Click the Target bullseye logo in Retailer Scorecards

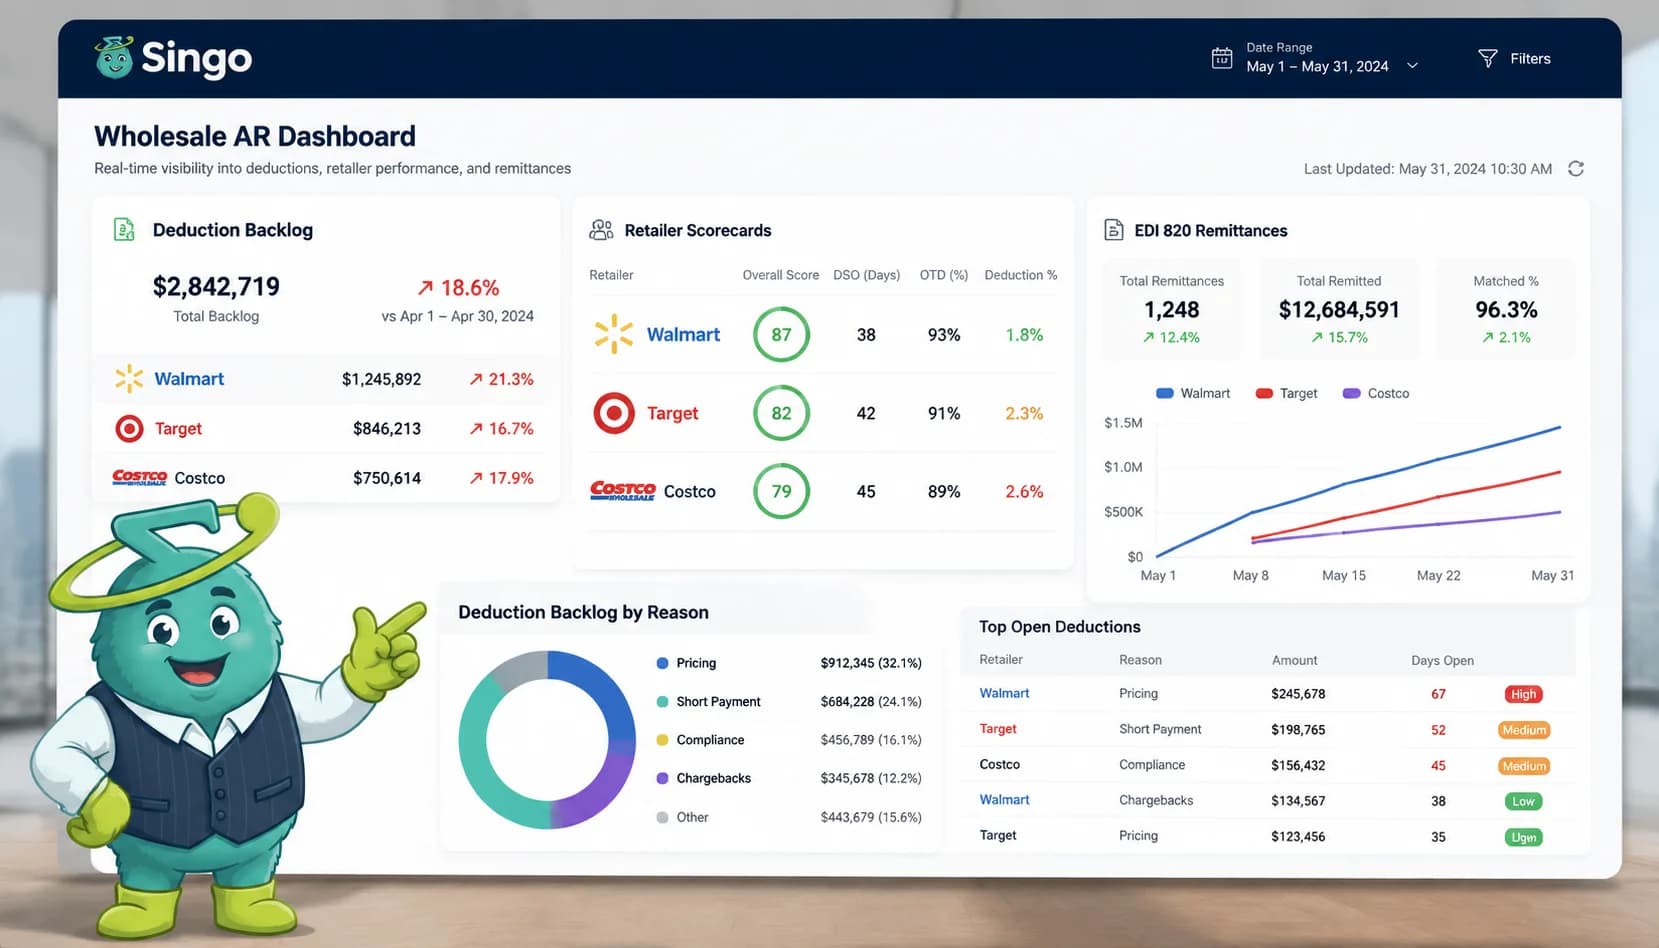(614, 413)
